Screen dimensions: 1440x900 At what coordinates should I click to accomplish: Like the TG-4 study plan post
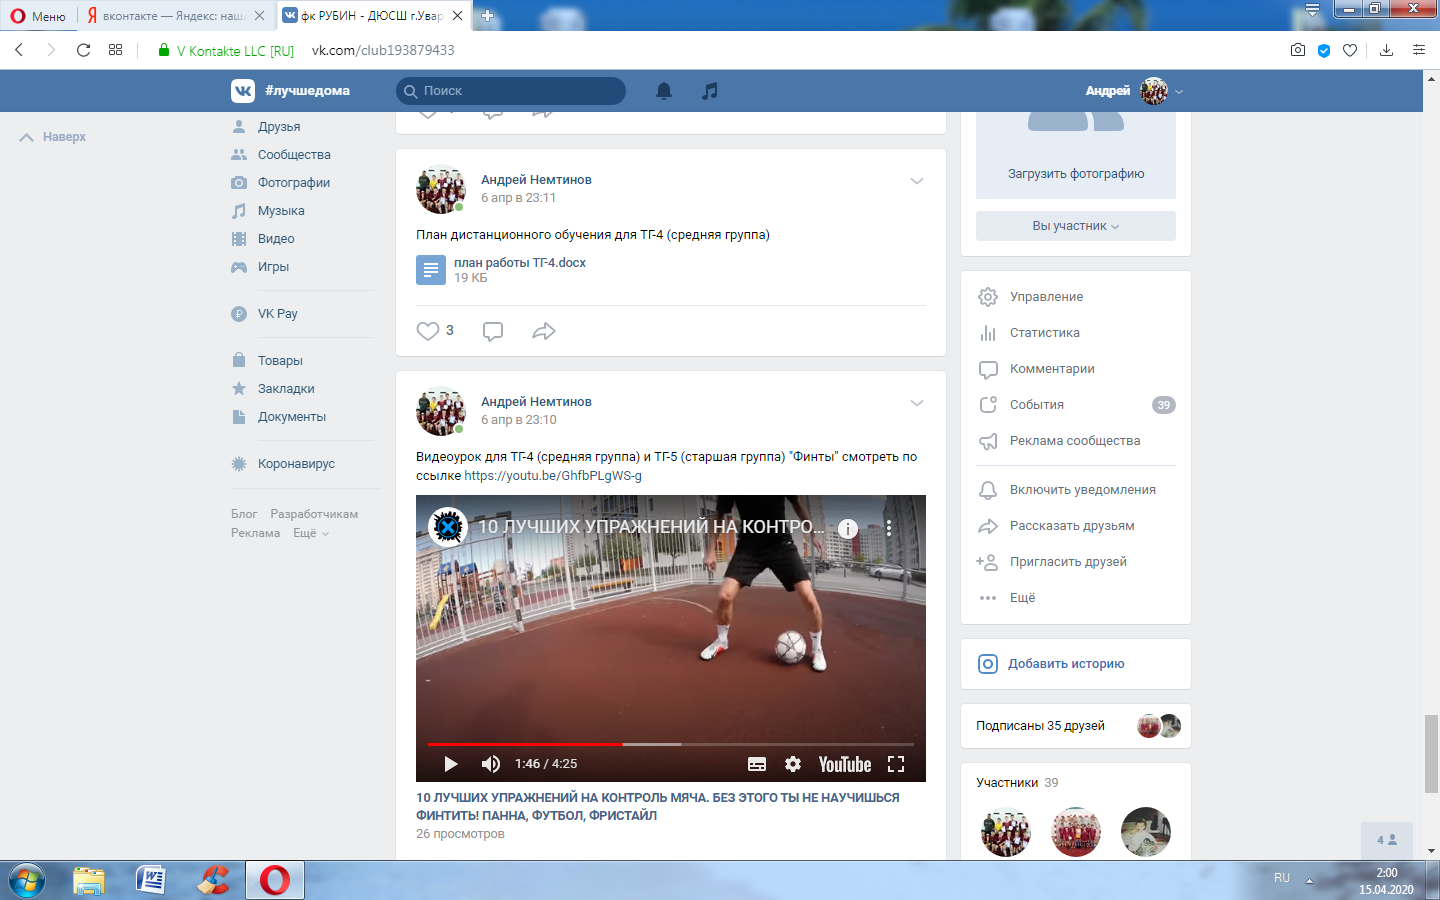tap(428, 331)
